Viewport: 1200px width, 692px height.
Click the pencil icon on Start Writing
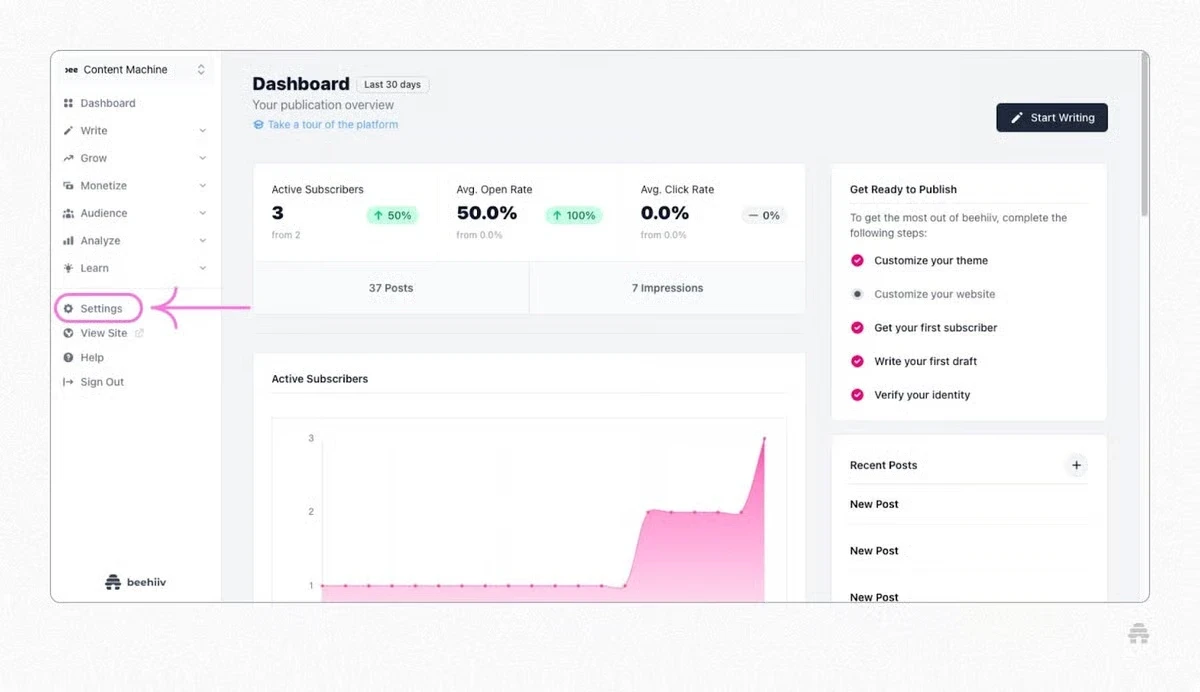(x=1017, y=118)
